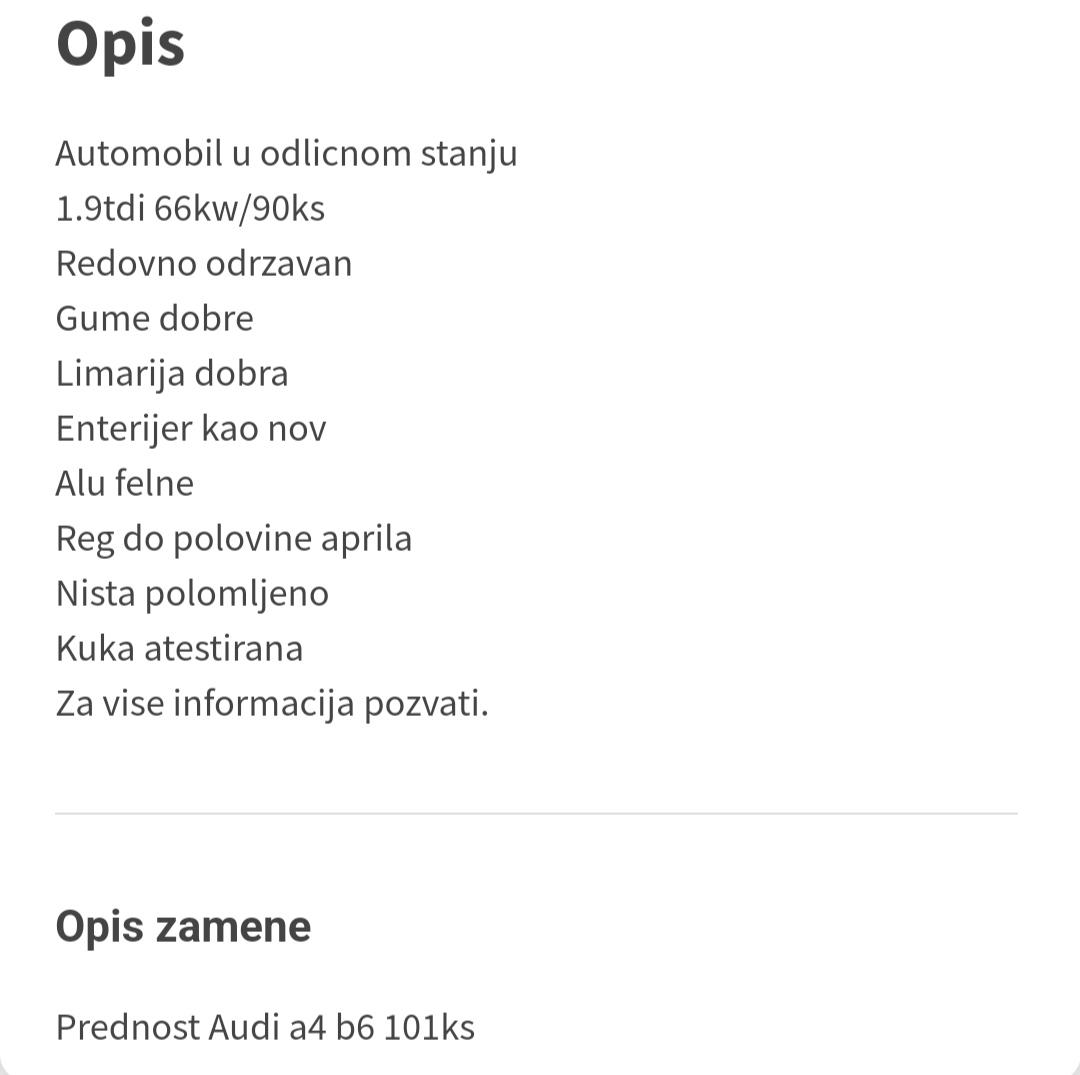
Task: Select the line 'Automobil u odlicnom stanju'
Action: click(287, 154)
